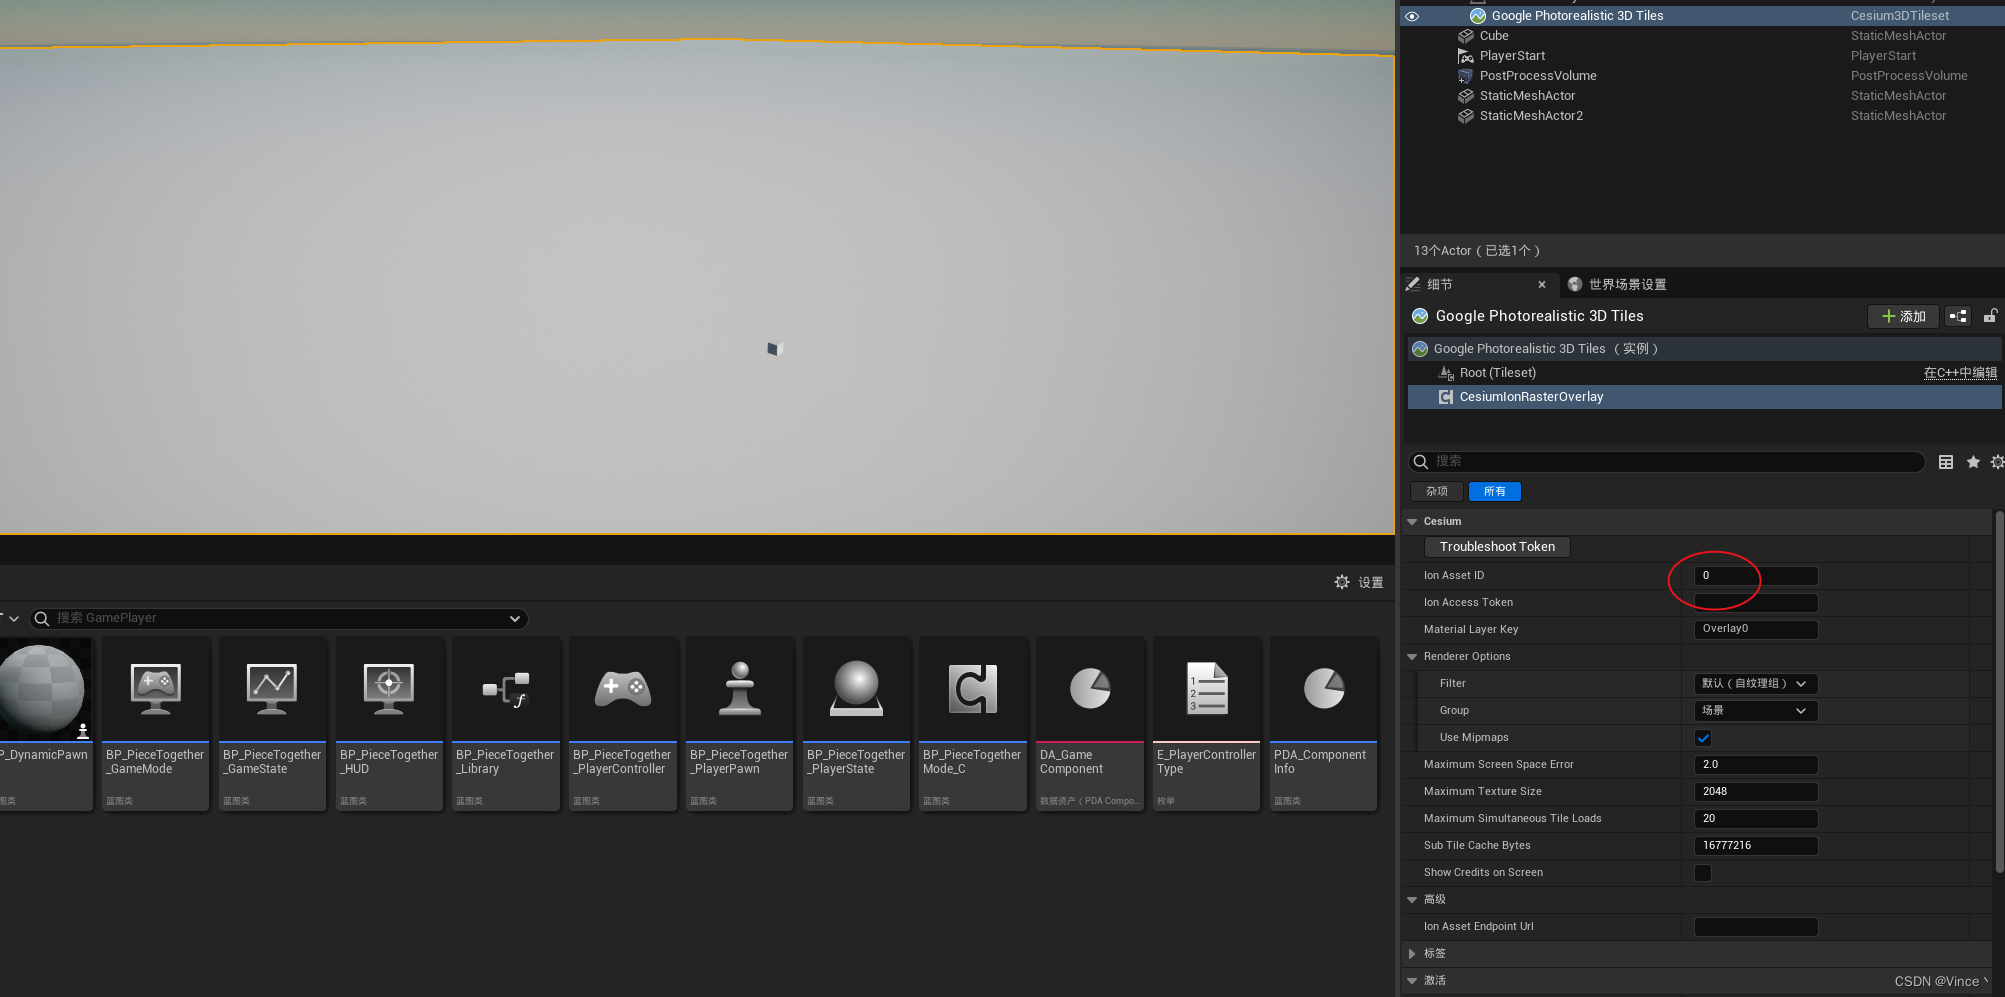This screenshot has width=2005, height=997.
Task: Click the favorites star icon beside details search
Action: 1972,461
